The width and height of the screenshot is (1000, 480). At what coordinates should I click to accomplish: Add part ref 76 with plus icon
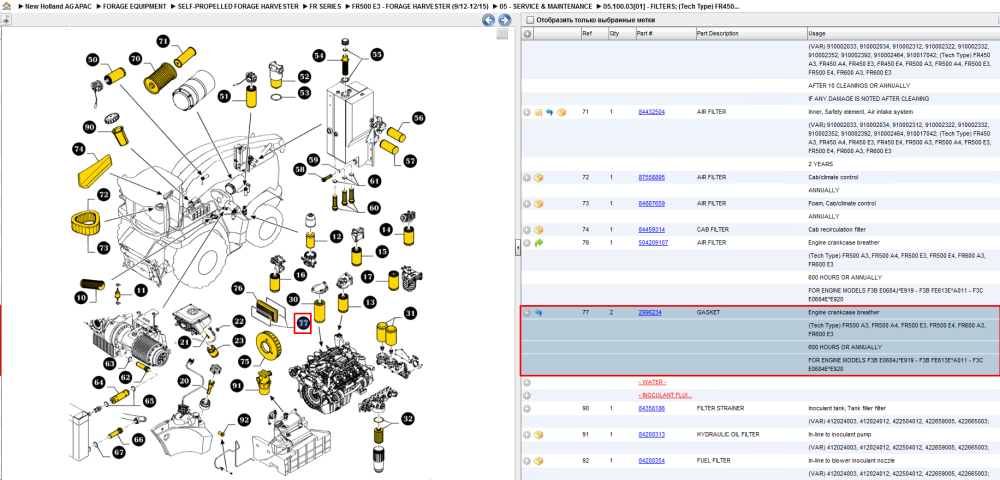pos(527,243)
